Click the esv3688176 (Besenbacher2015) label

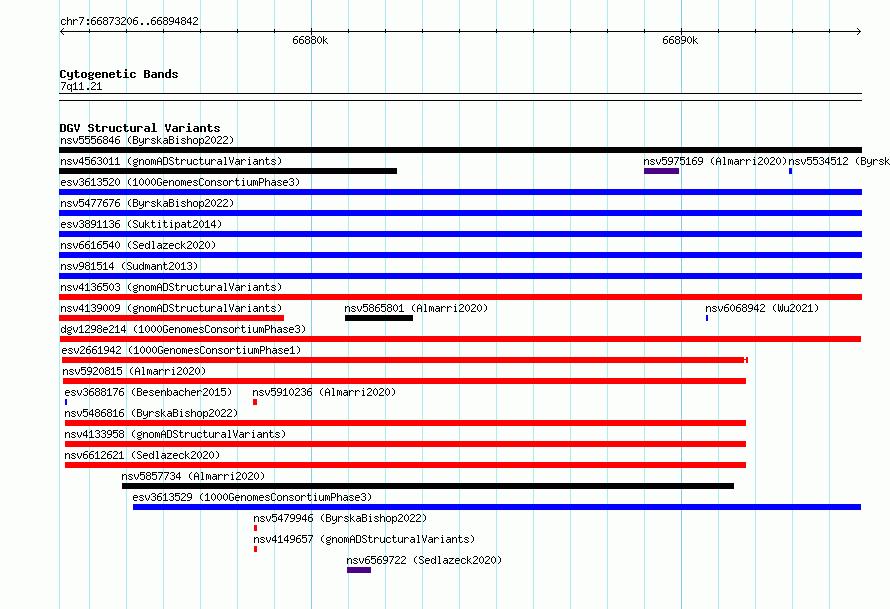pos(148,392)
